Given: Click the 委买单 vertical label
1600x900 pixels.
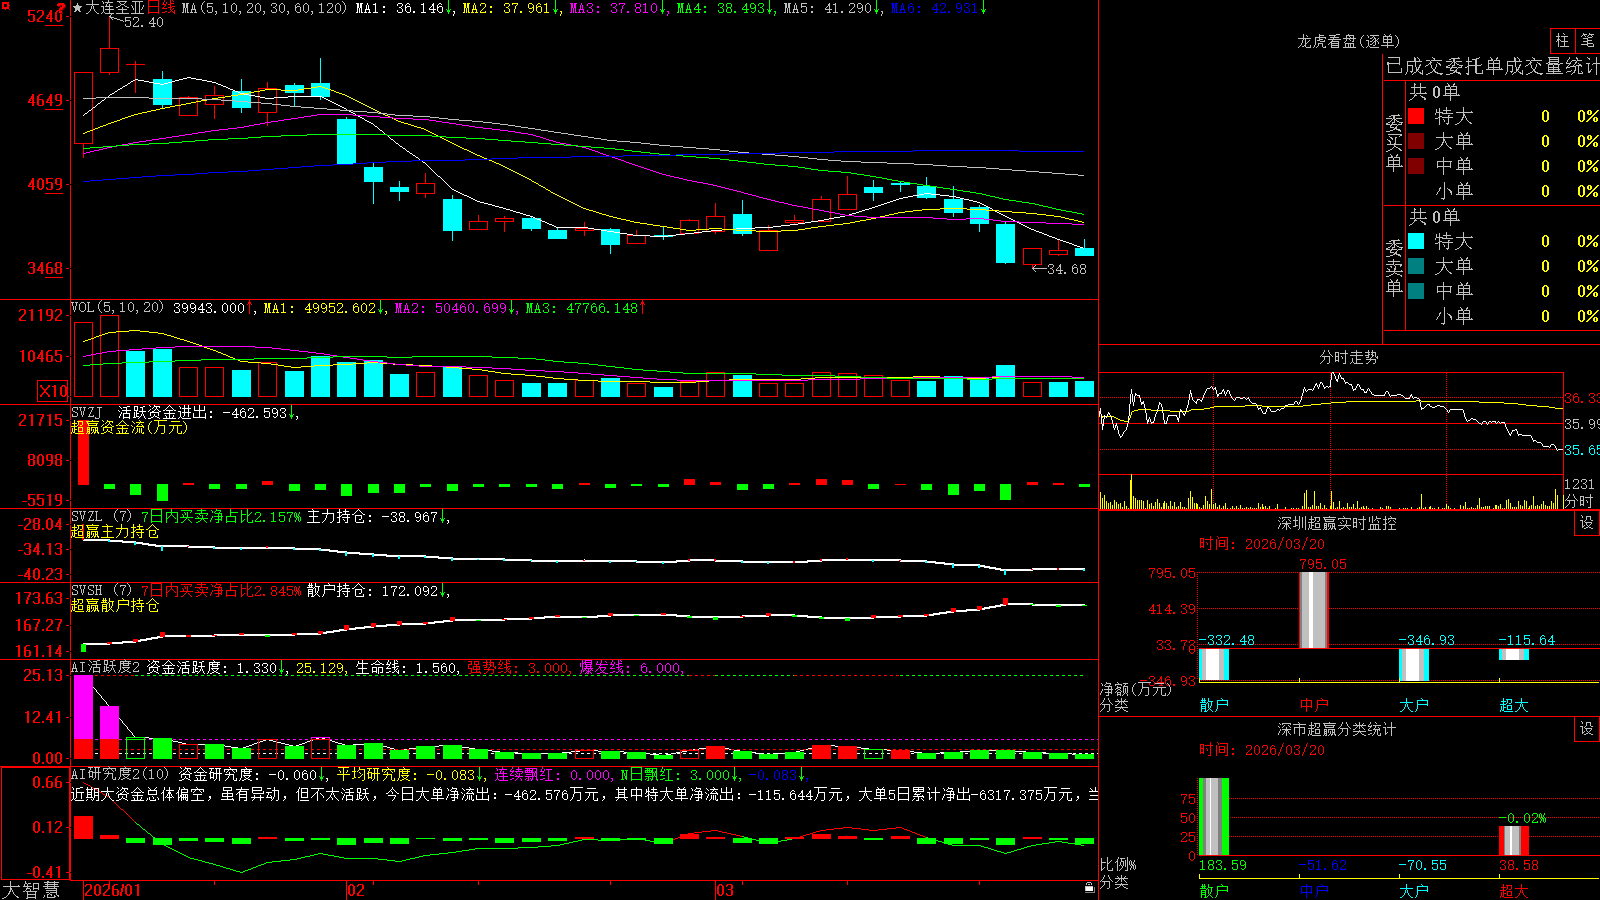Looking at the screenshot, I should tap(1394, 142).
